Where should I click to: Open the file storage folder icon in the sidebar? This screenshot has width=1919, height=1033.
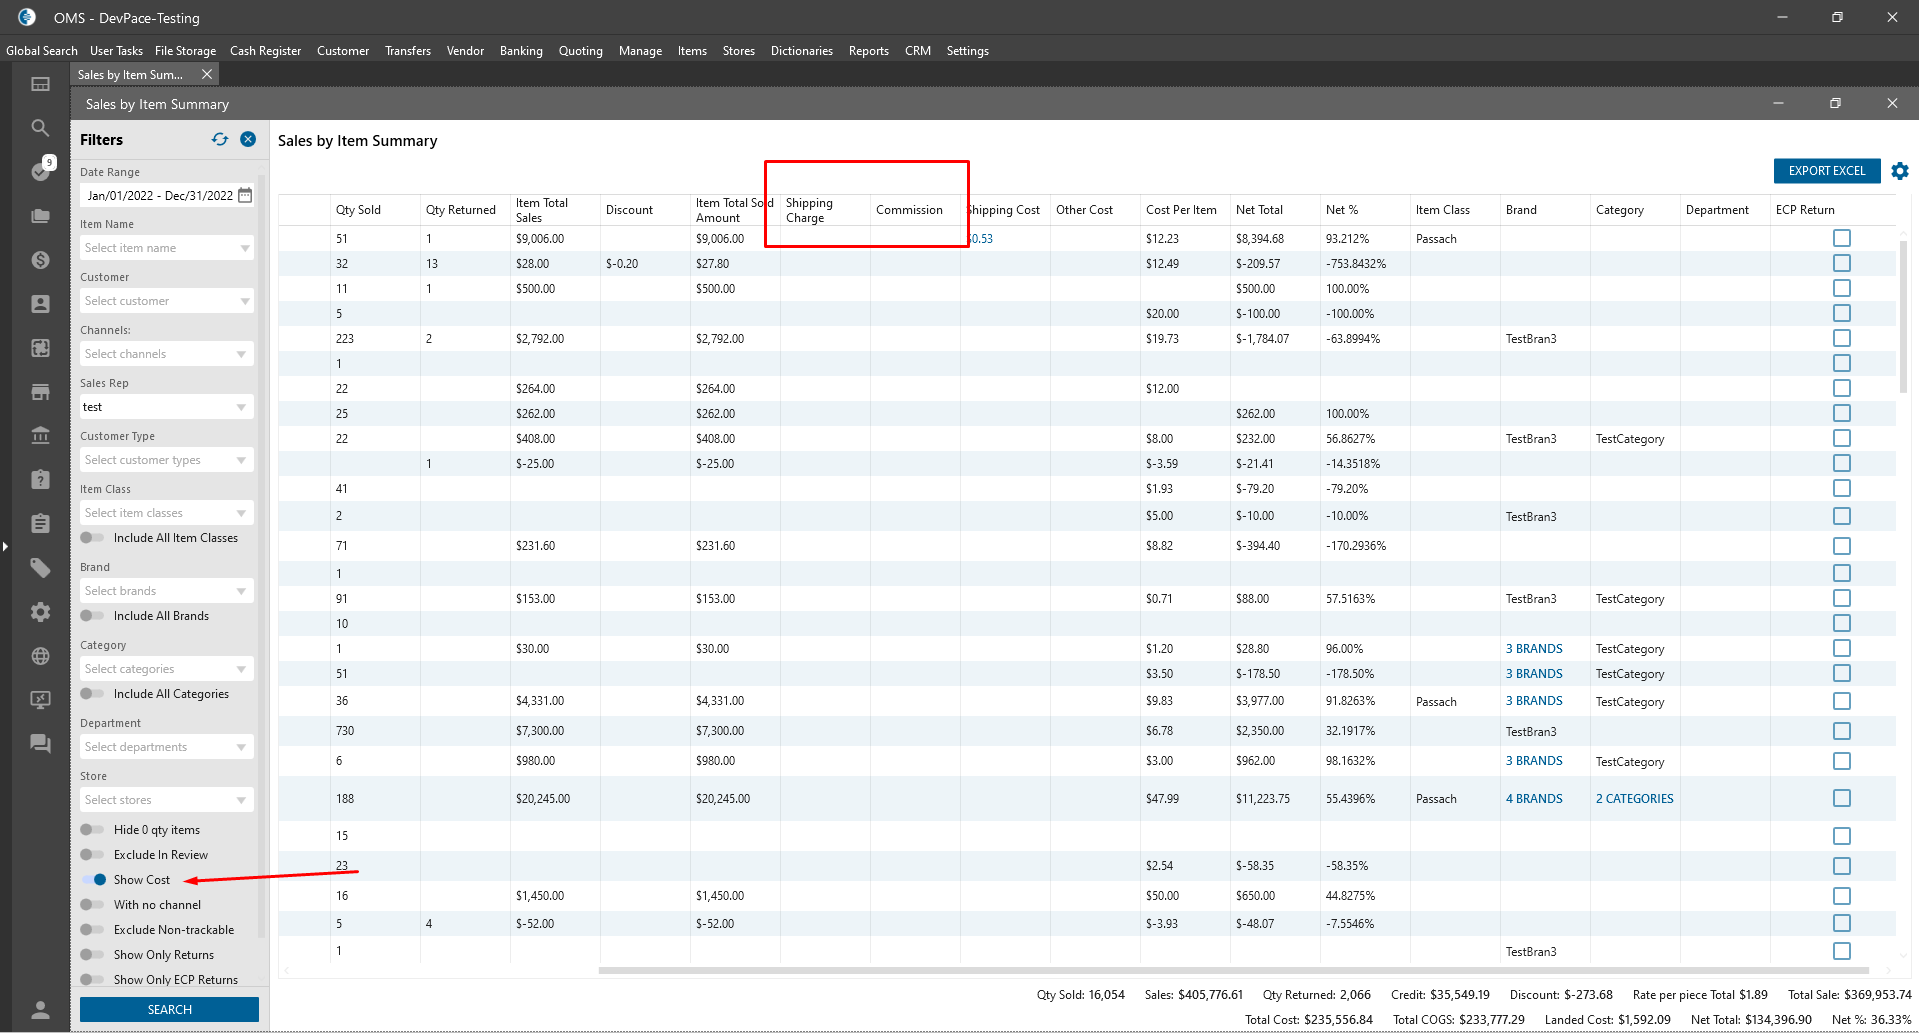pyautogui.click(x=40, y=216)
